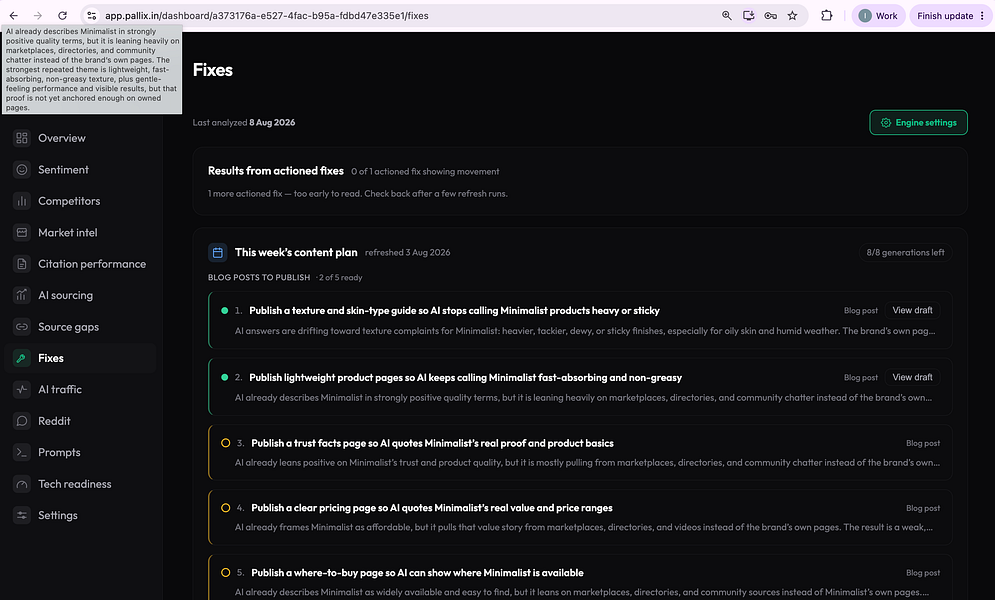Screen dimensions: 995x600
Task: Click '0 of 1 actioned fix showing movement'
Action: click(425, 172)
